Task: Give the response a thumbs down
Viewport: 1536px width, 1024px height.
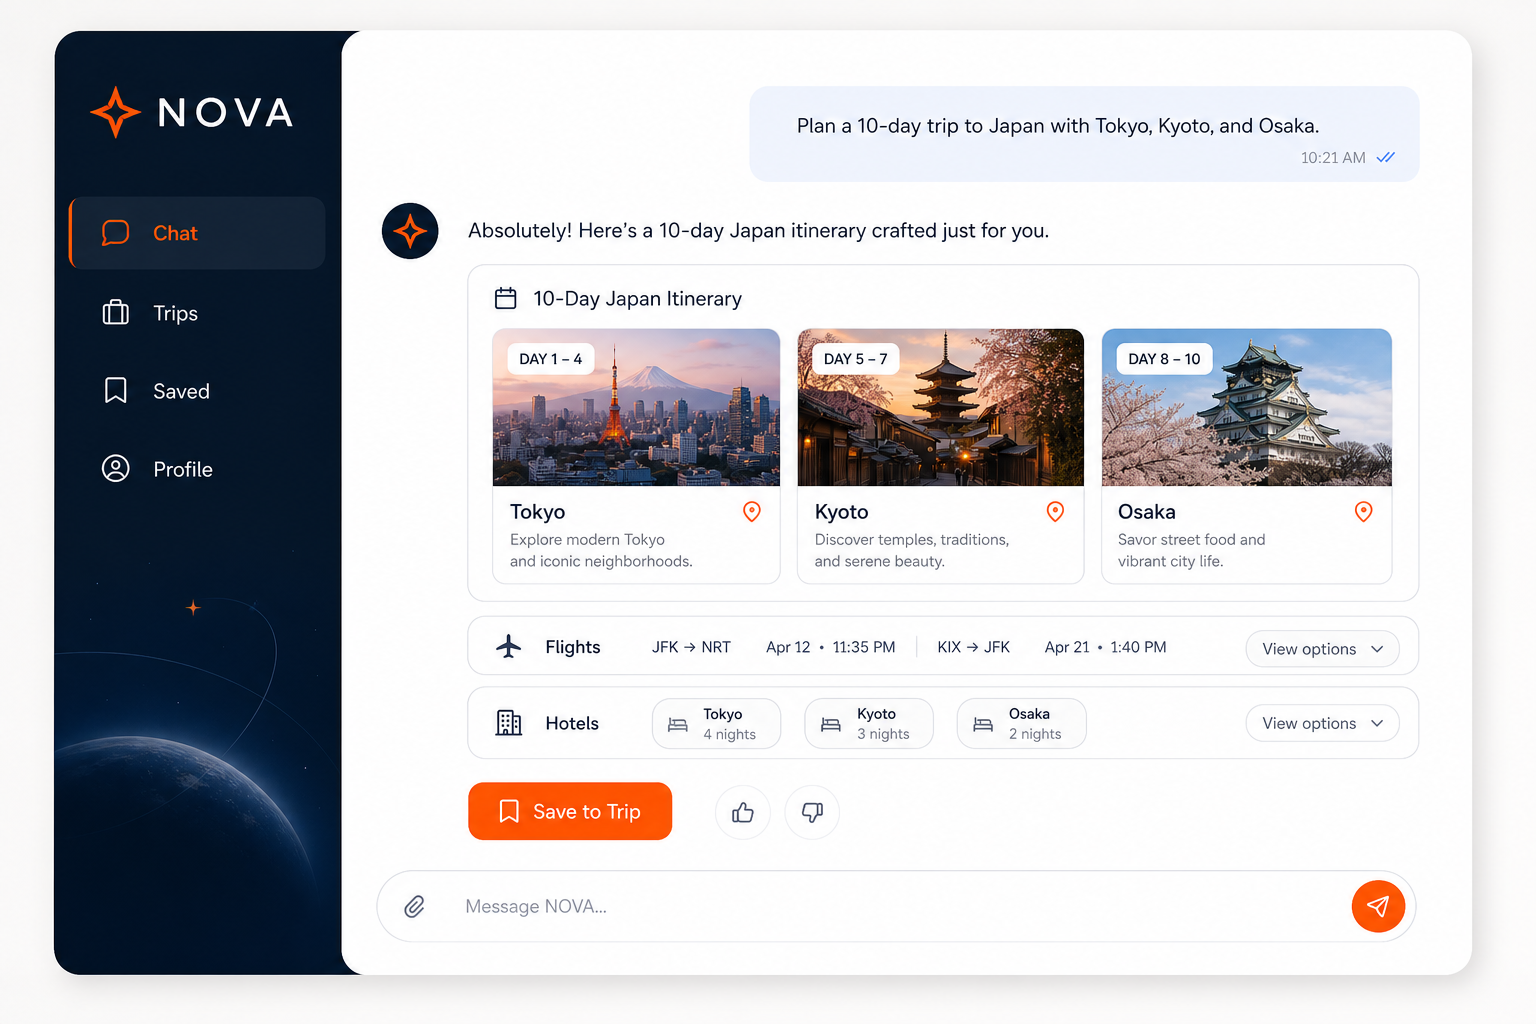Action: point(812,812)
